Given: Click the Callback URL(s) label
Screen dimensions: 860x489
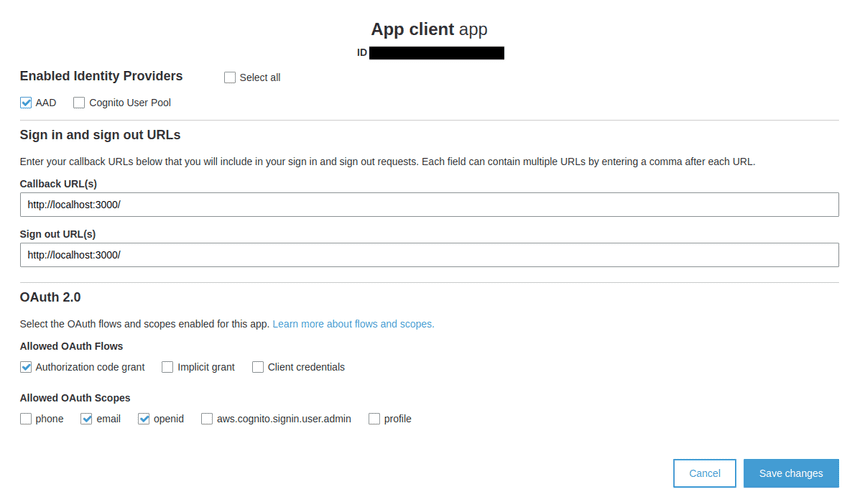Looking at the screenshot, I should [58, 184].
